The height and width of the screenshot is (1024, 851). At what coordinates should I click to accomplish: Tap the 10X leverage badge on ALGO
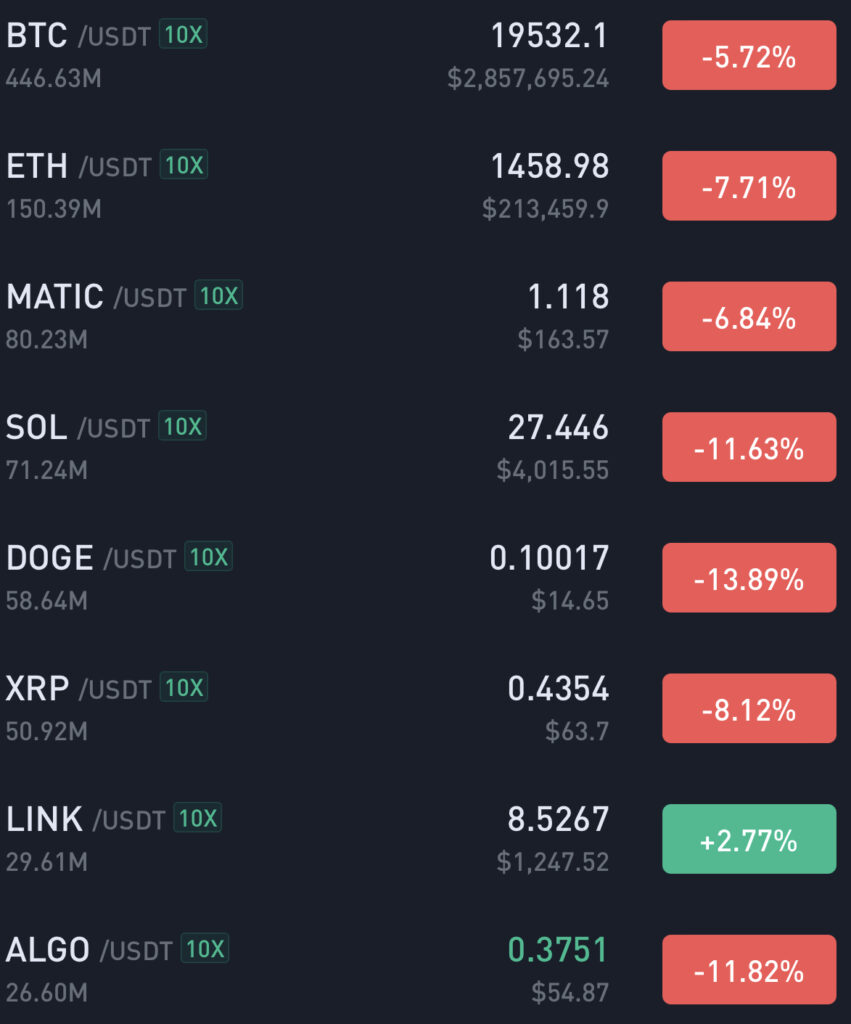tap(205, 949)
